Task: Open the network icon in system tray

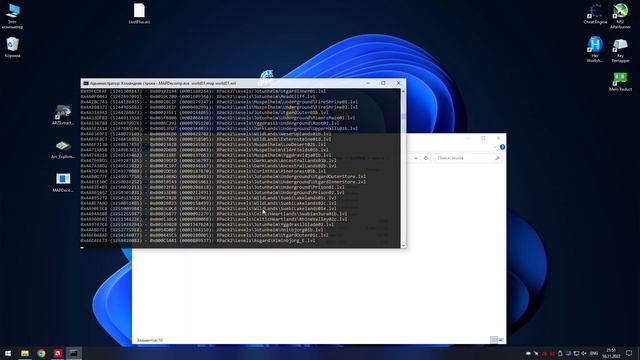Action: [576, 353]
